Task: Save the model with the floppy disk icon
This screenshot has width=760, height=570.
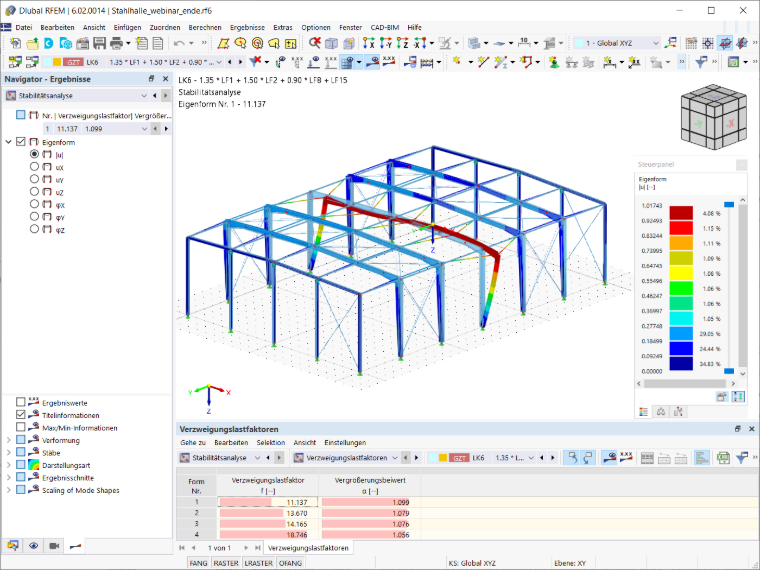Action: 99,43
